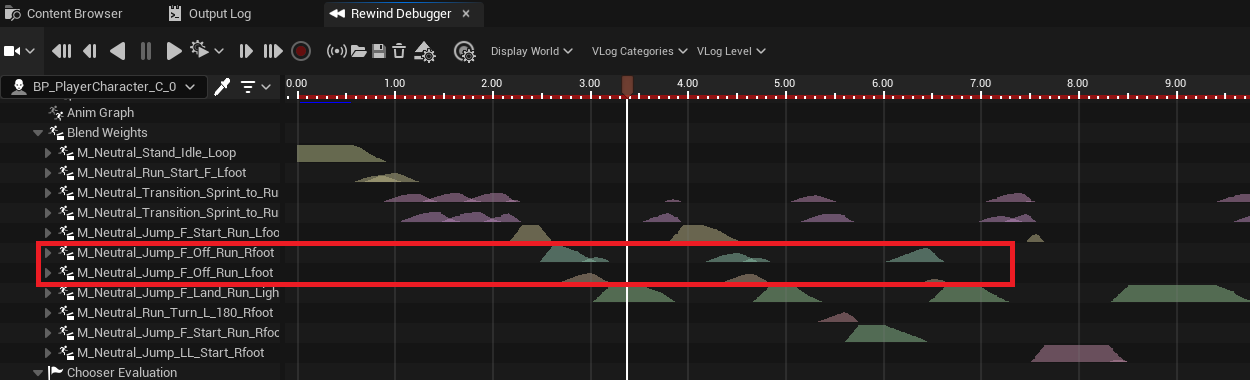Viewport: 1250px width, 380px height.
Task: Open the track filter options dropdown
Action: click(x=255, y=87)
